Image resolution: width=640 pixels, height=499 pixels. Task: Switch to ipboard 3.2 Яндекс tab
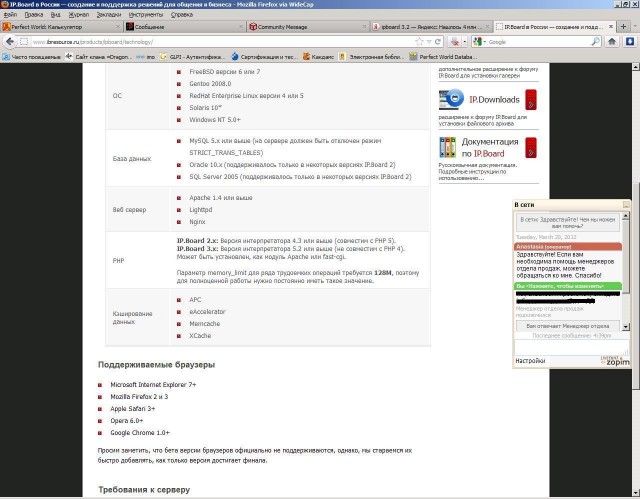(431, 27)
